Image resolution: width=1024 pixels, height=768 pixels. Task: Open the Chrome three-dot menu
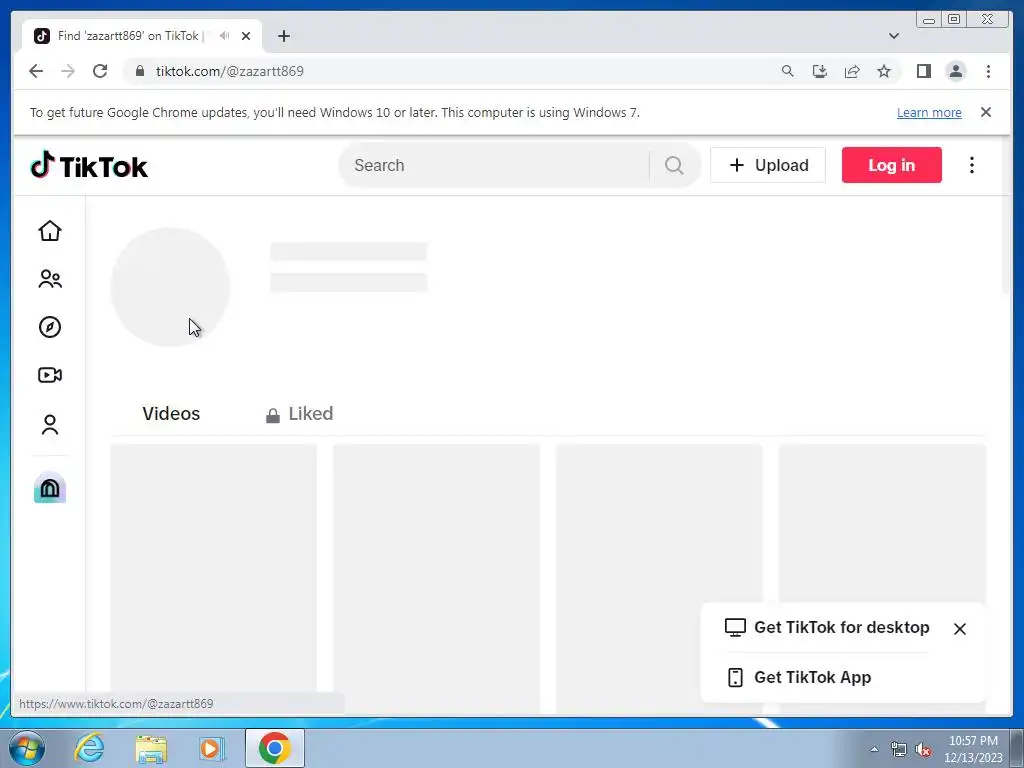pos(988,71)
